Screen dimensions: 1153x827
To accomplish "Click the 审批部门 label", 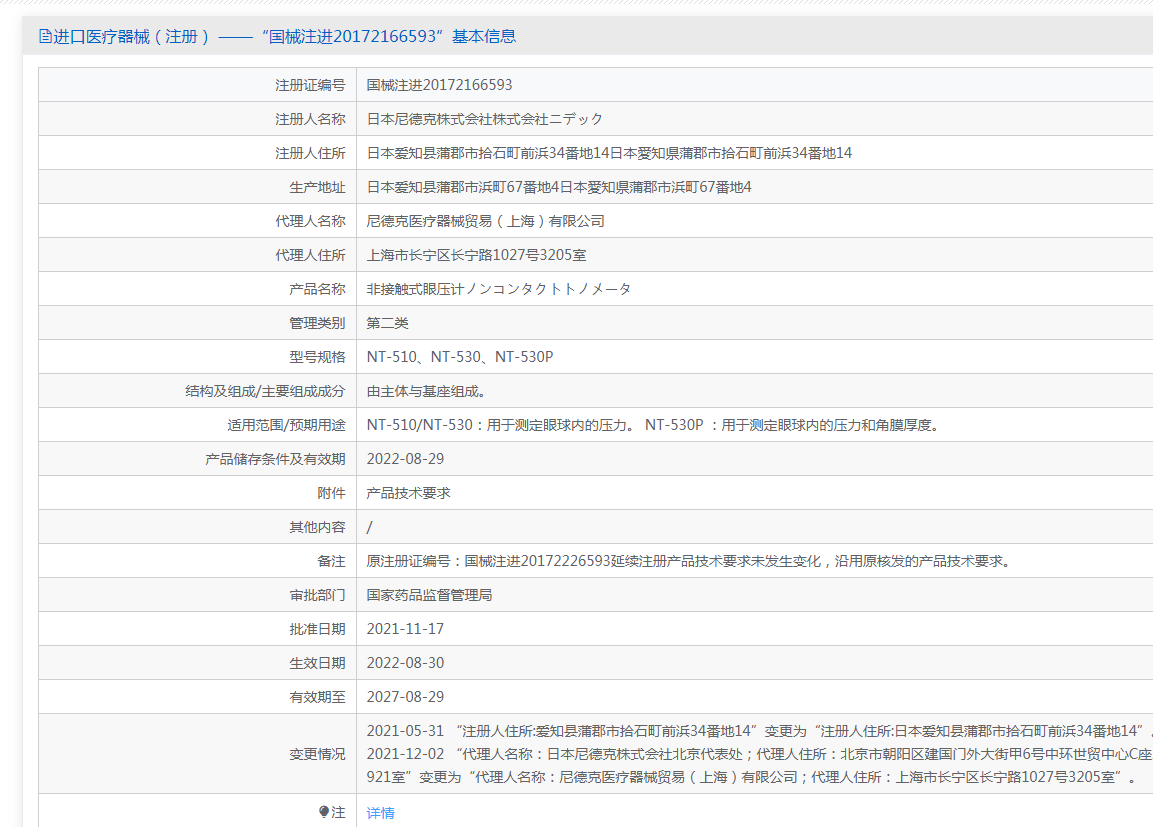I will click(x=317, y=595).
